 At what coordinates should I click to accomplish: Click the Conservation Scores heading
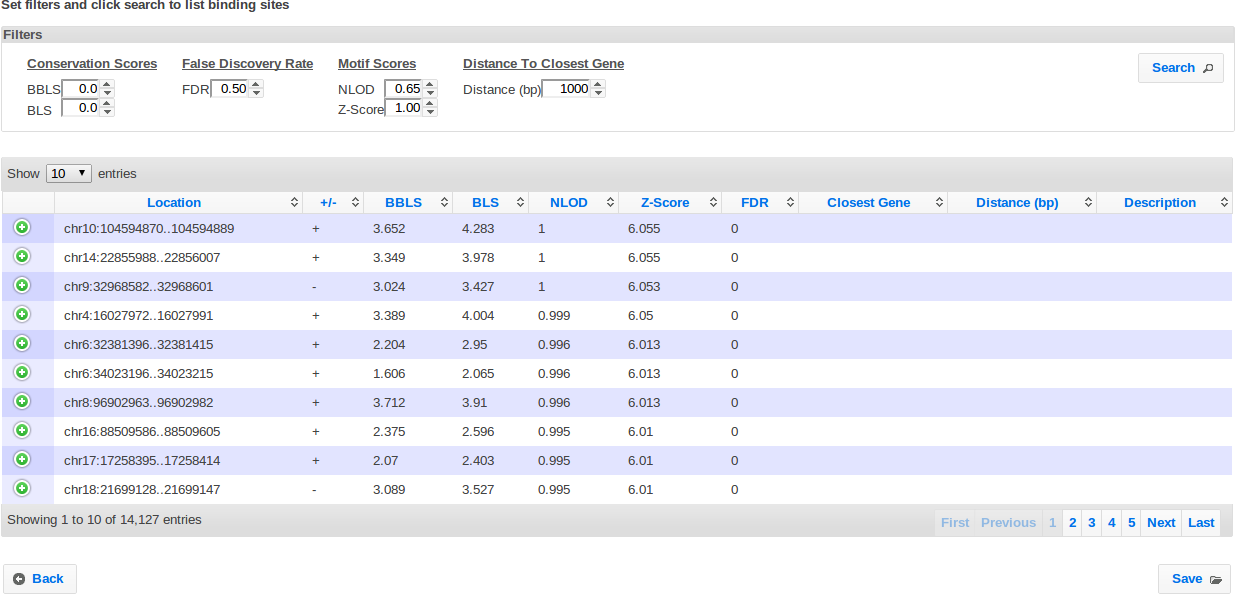pos(92,64)
